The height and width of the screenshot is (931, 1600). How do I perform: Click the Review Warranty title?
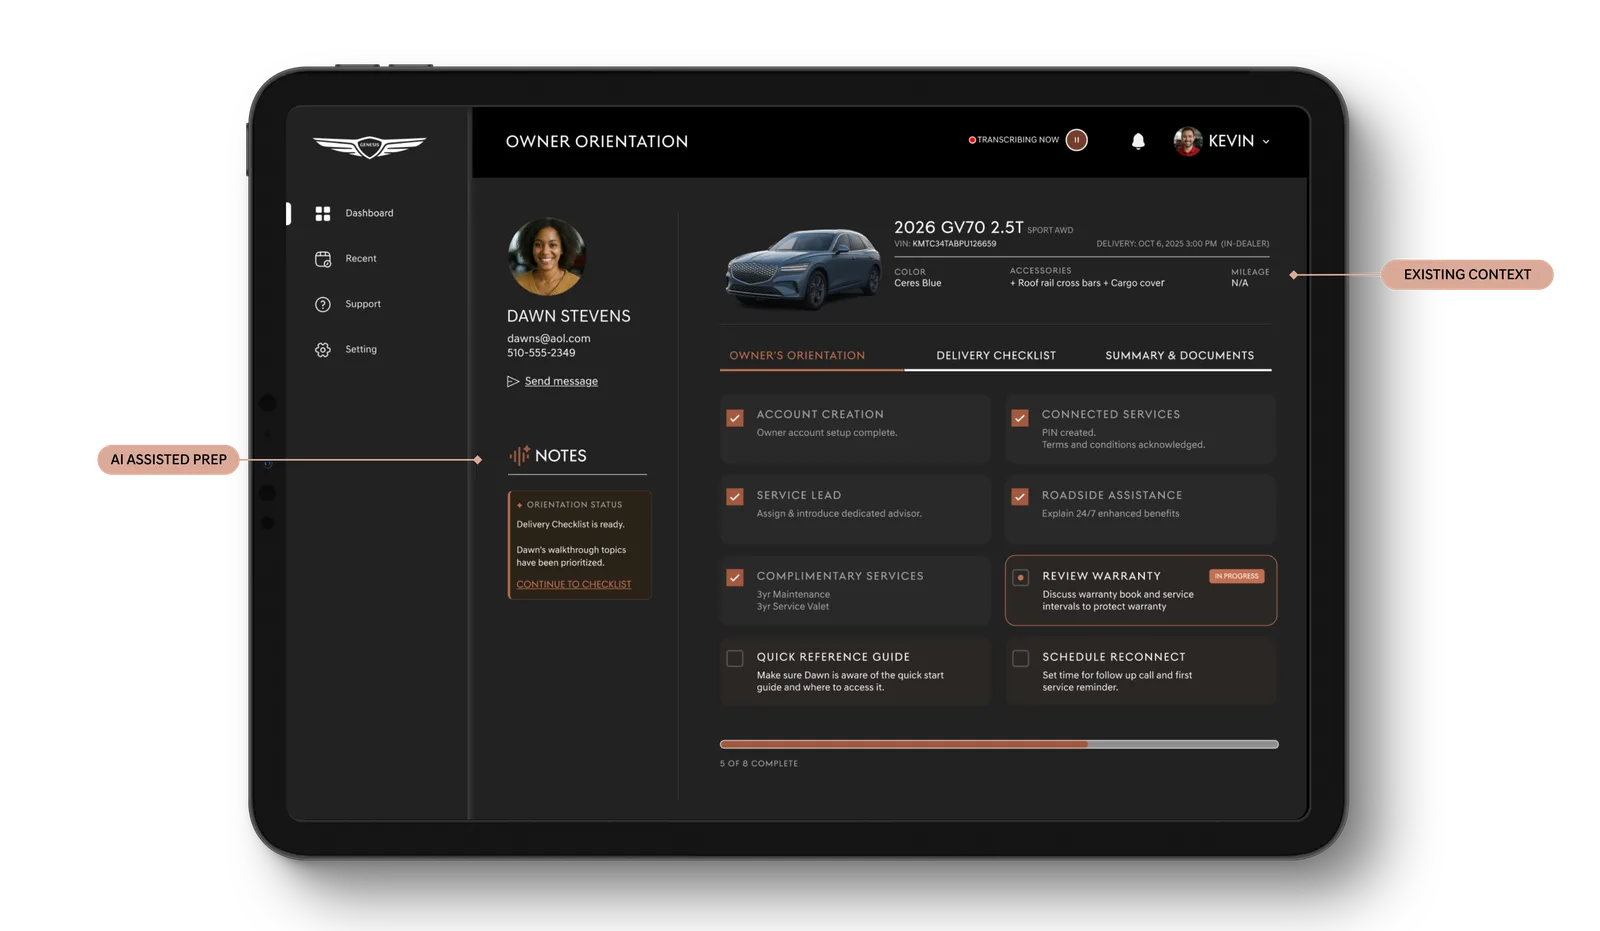click(1101, 577)
